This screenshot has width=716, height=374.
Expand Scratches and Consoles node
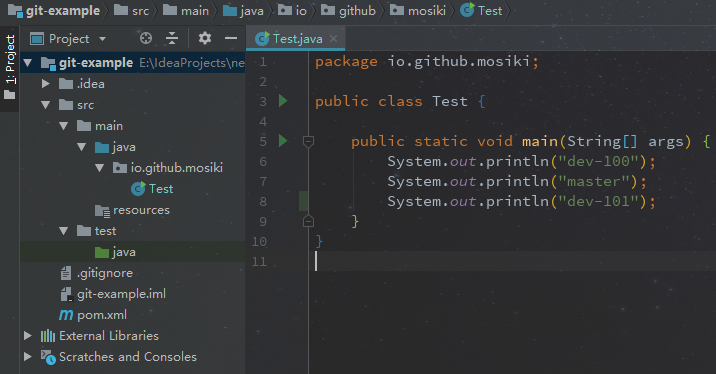coord(28,357)
